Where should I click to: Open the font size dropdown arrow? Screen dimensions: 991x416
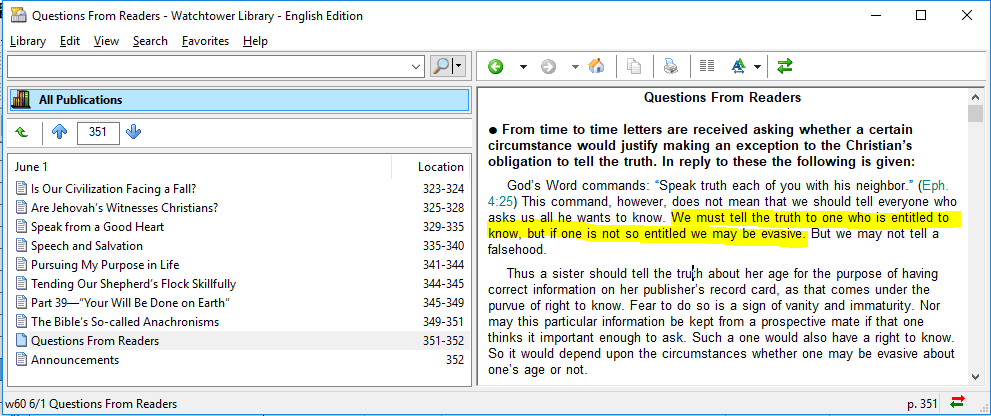tap(758, 67)
